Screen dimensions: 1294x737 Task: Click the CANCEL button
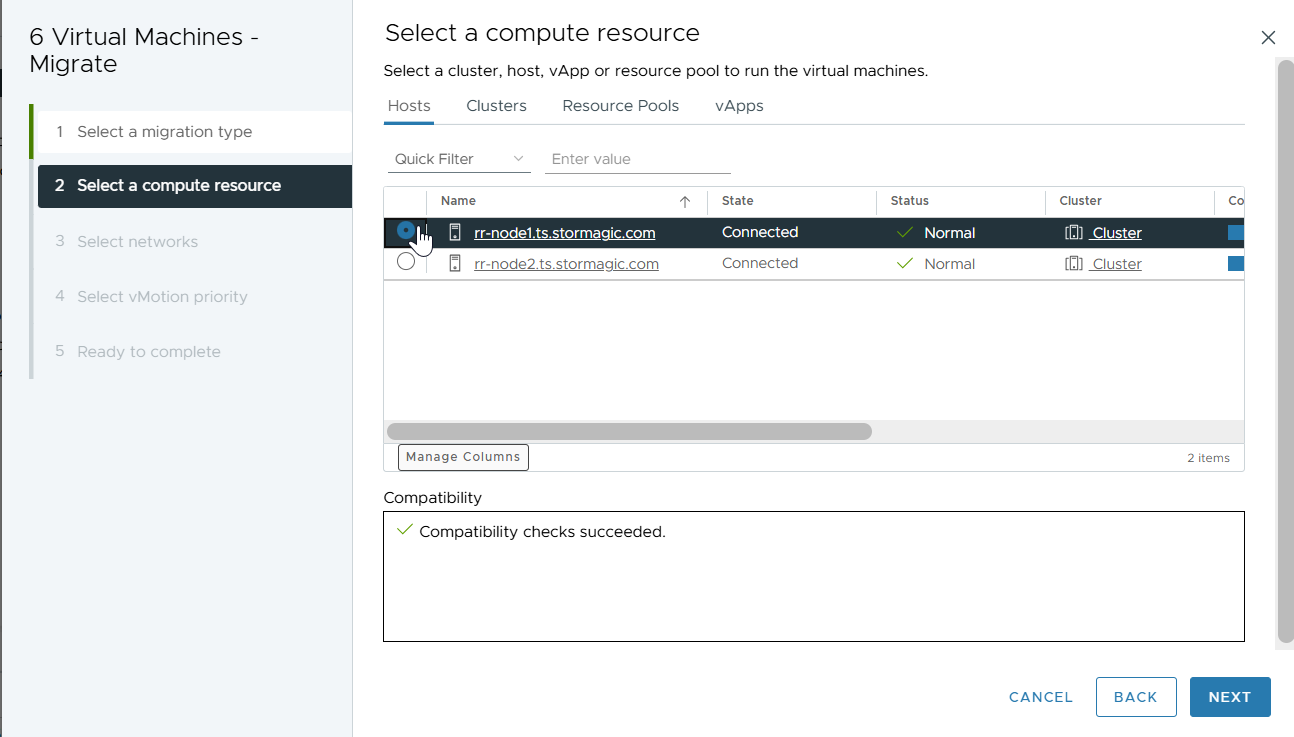[1041, 697]
